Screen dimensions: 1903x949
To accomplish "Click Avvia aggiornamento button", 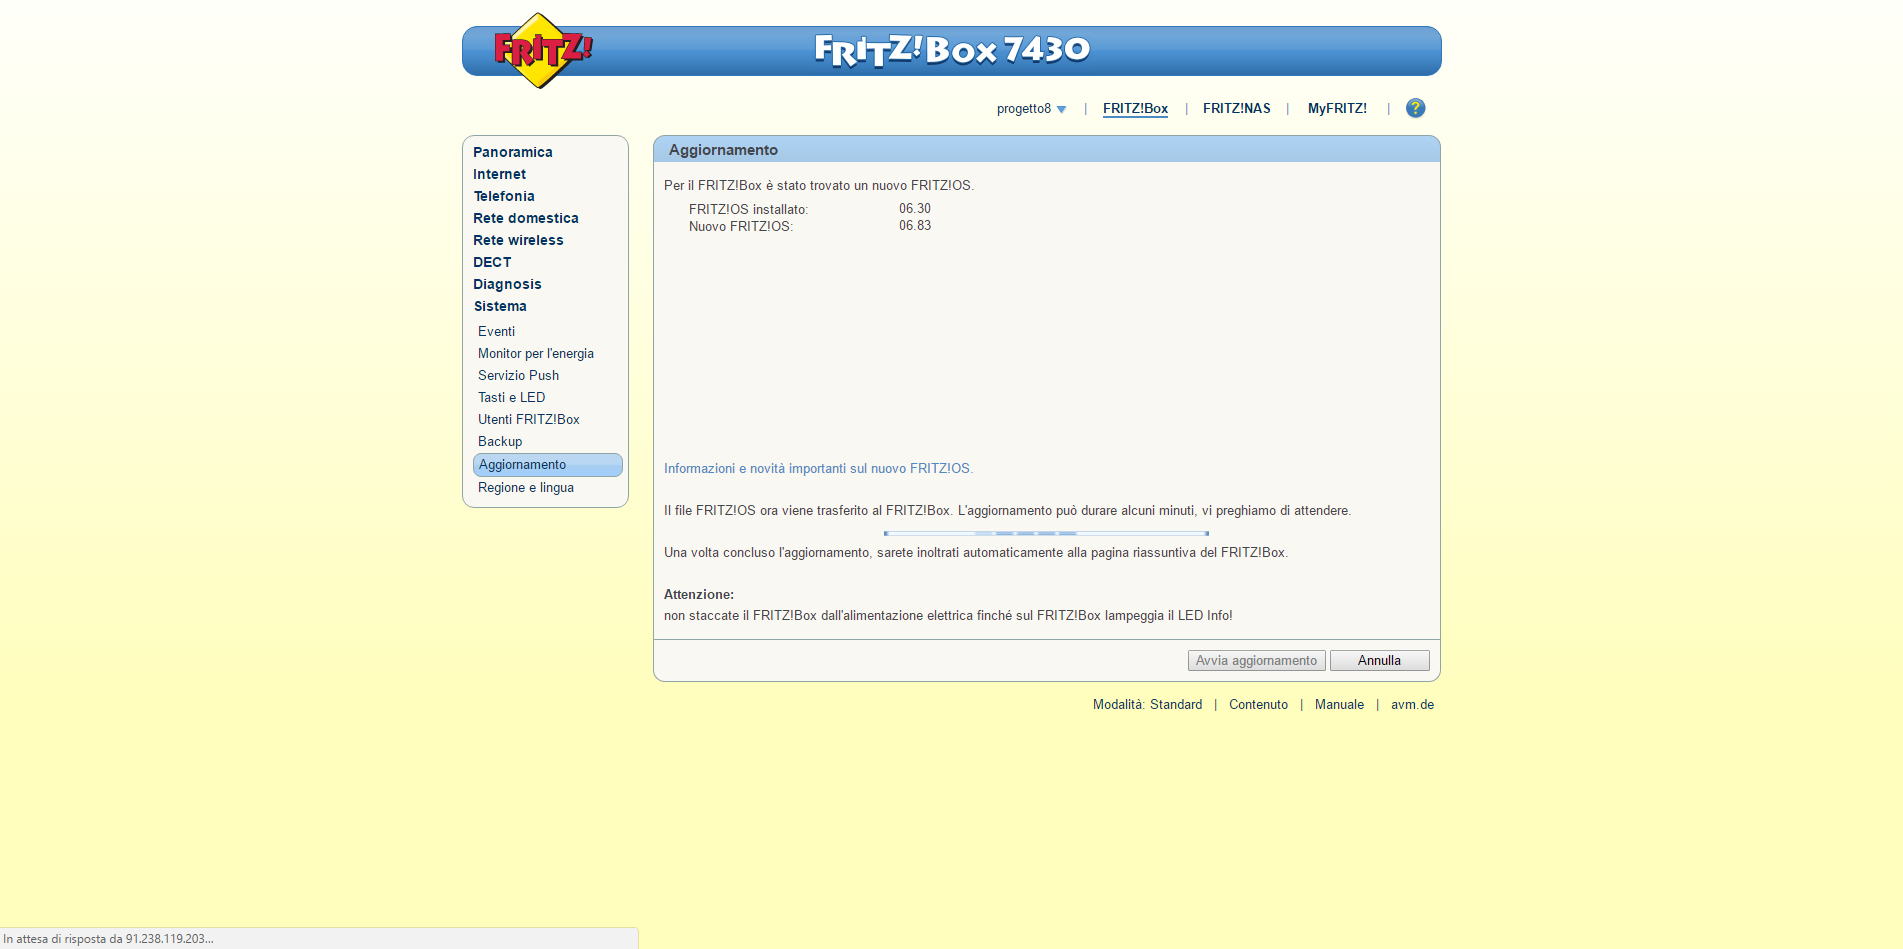I will [1257, 661].
